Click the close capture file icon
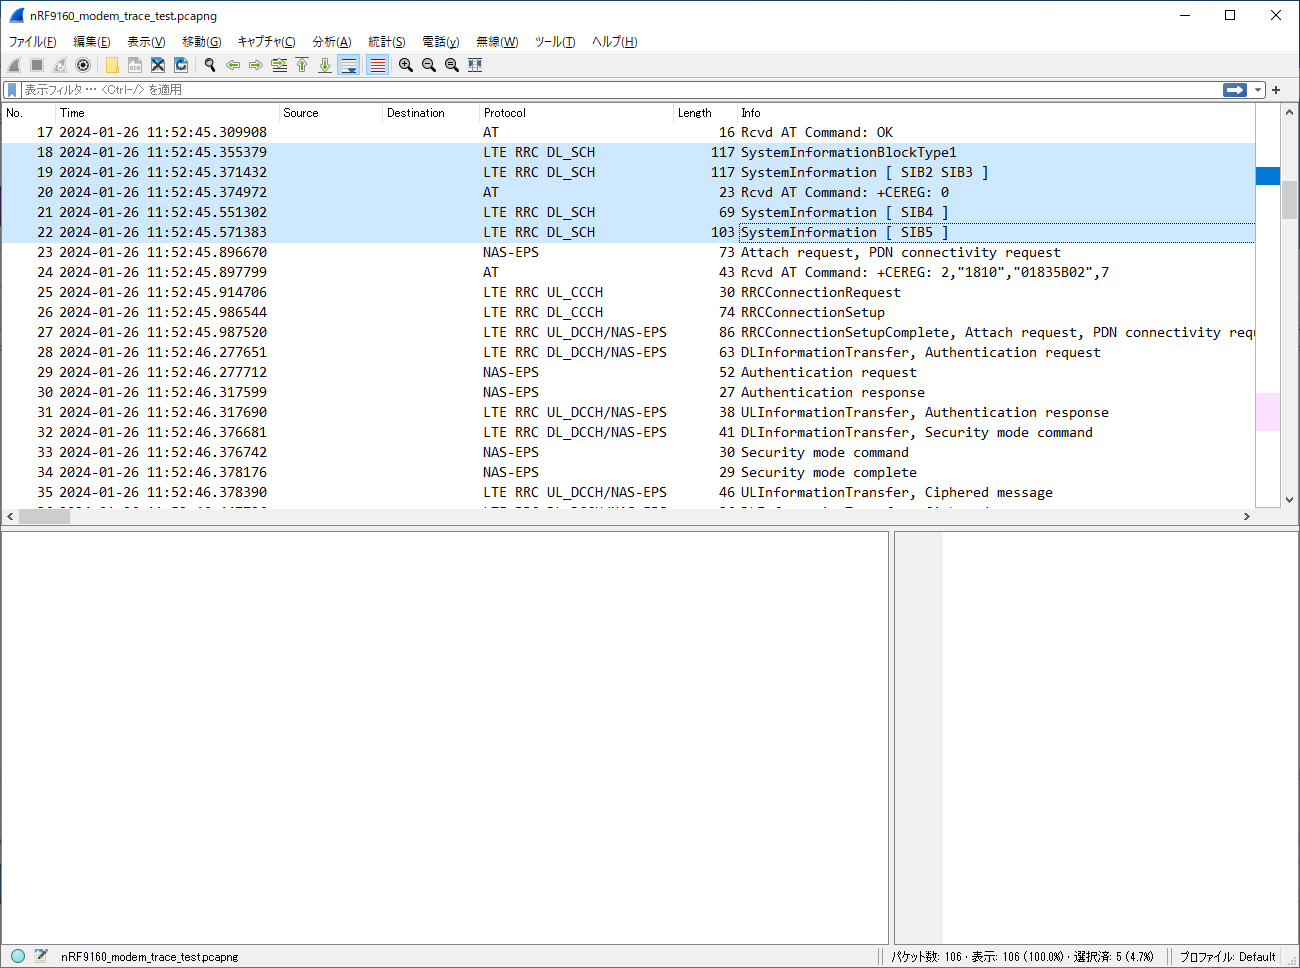1300x968 pixels. [158, 65]
